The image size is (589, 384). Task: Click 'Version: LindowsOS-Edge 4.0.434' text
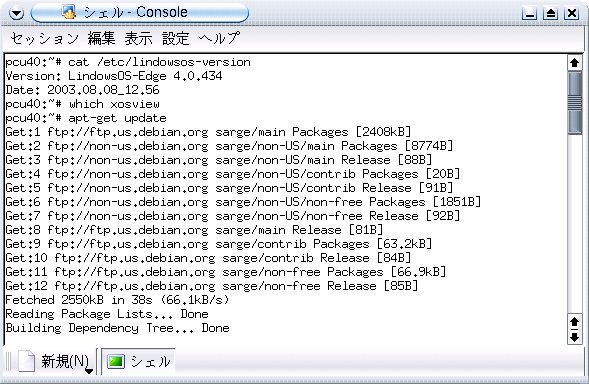click(114, 76)
